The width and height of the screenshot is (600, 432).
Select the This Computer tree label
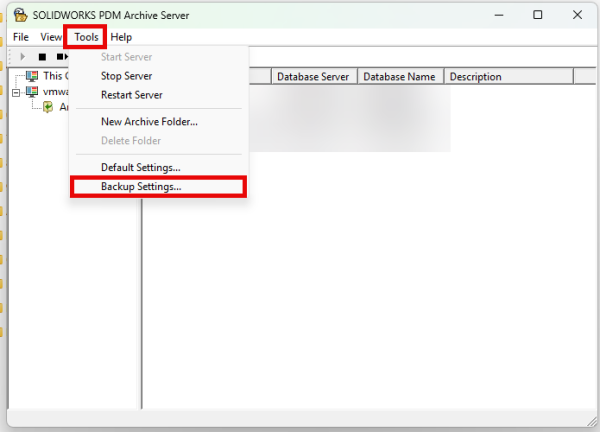(56, 76)
